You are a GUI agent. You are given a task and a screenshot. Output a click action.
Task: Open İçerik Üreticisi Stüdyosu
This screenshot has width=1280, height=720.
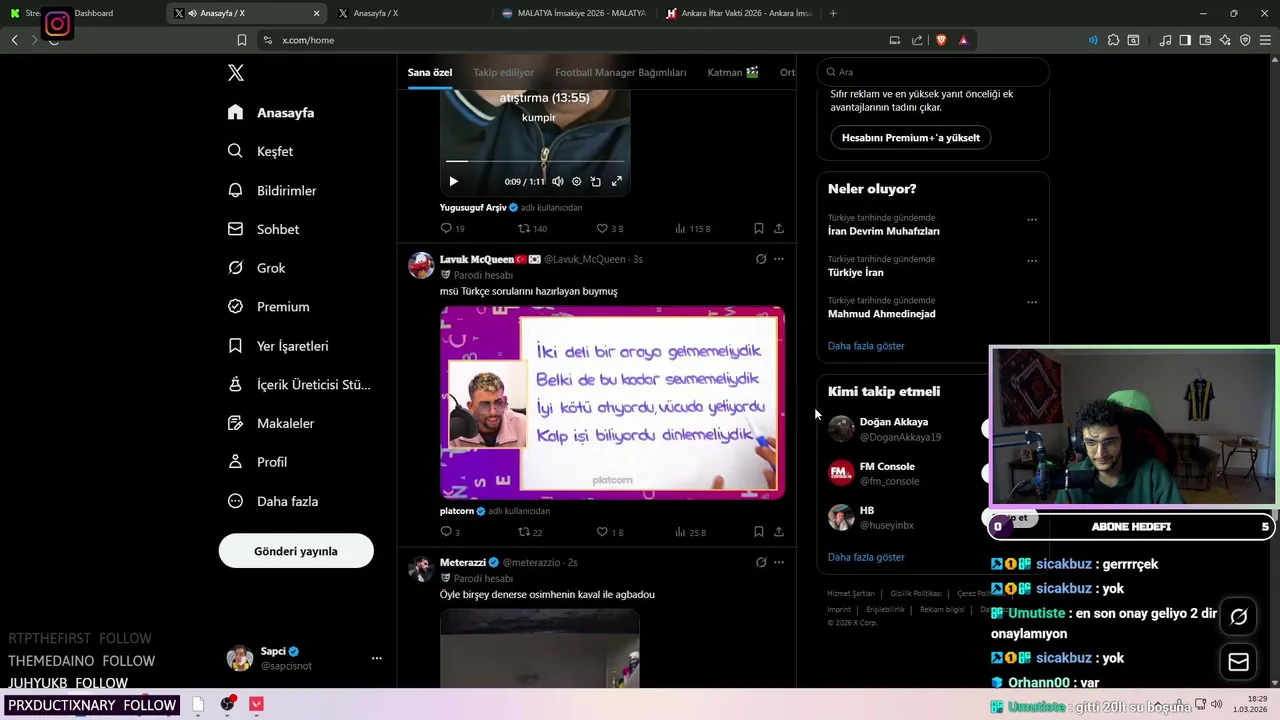[299, 384]
